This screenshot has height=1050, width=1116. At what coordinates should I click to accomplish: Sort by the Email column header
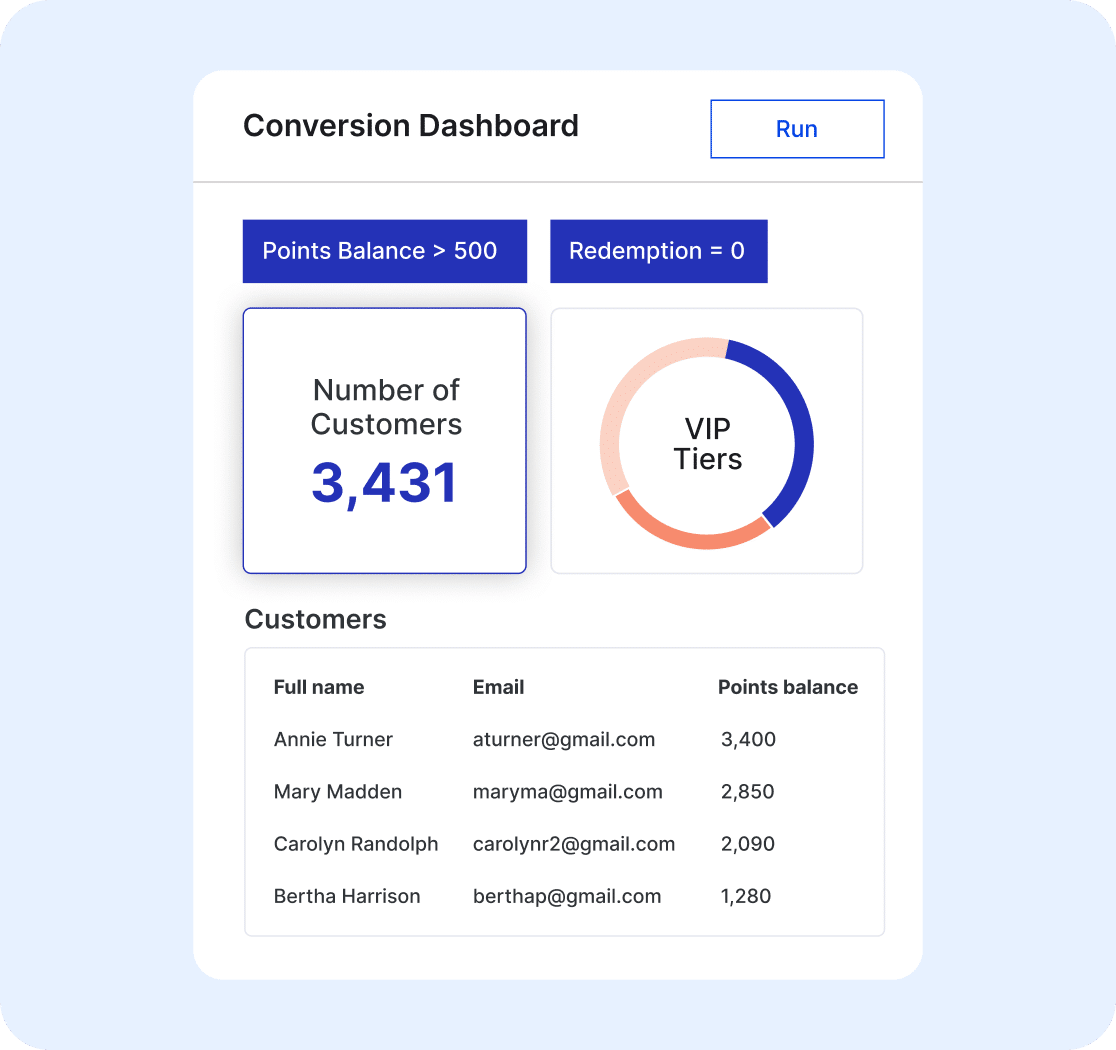(498, 687)
